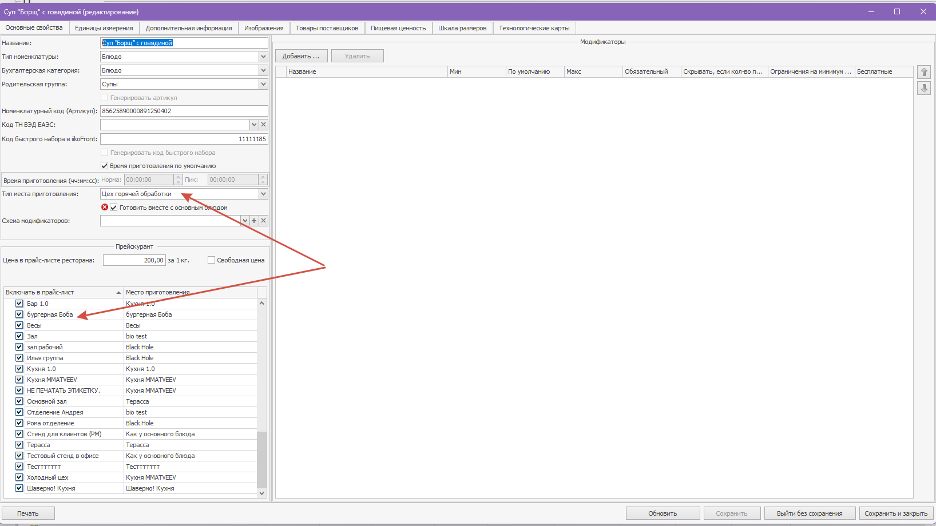
Task: Enable the Свободная цена checkbox
Action: coord(211,260)
